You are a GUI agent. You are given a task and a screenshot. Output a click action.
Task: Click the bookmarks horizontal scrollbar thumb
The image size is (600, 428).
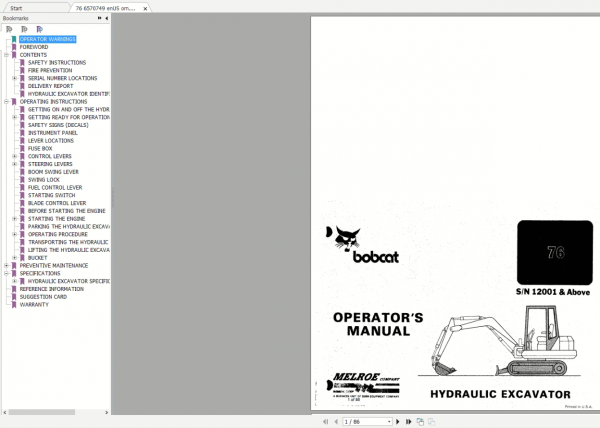[x=42, y=412]
